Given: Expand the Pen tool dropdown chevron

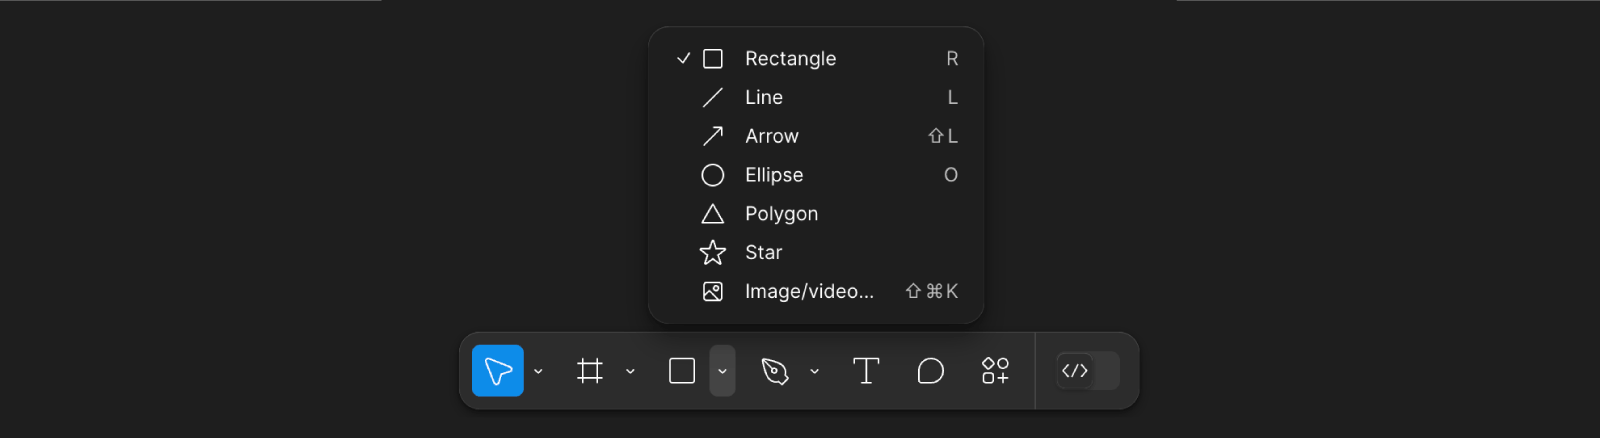Looking at the screenshot, I should (x=815, y=371).
